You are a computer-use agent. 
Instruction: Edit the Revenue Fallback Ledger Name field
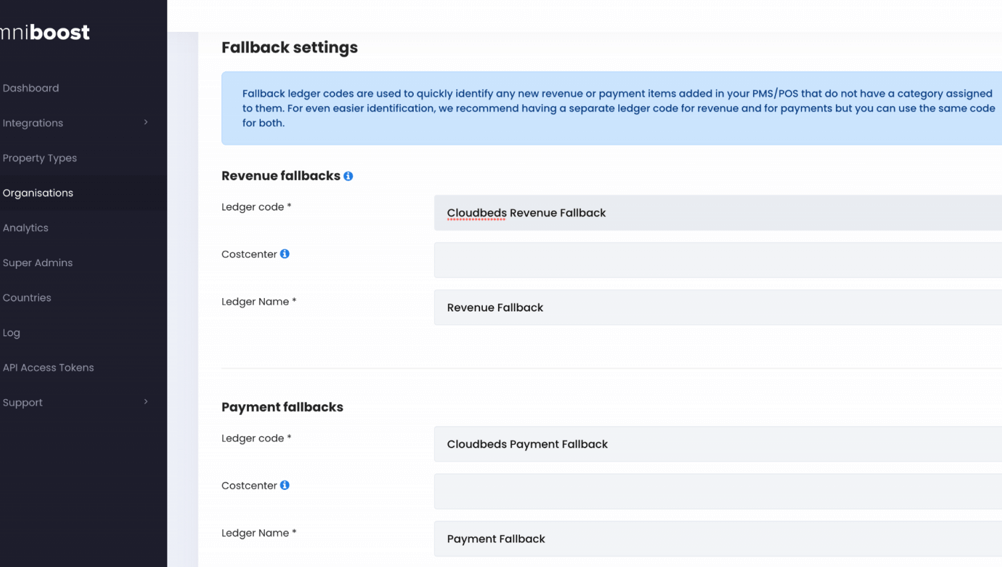click(717, 307)
